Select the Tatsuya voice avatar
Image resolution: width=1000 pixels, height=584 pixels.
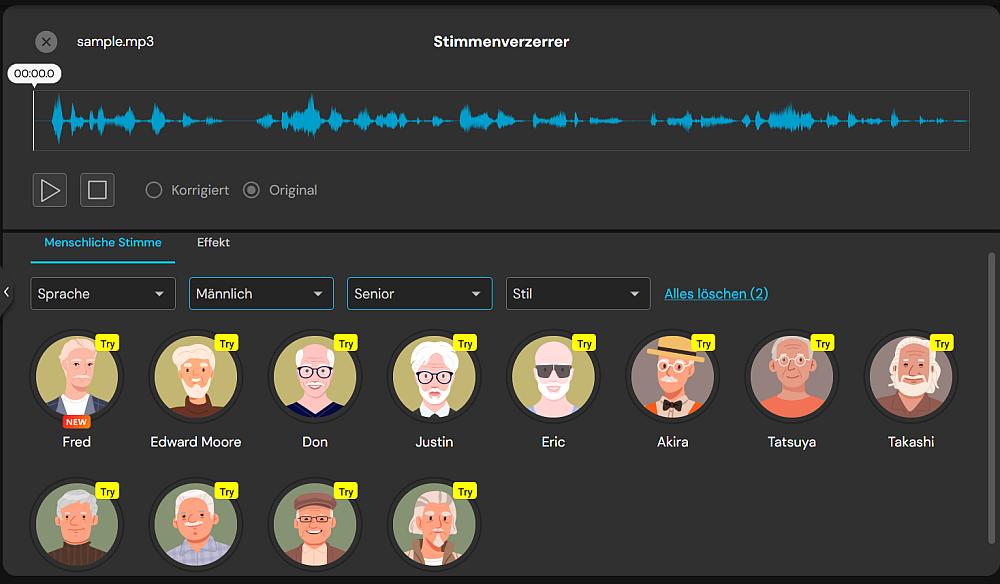point(792,376)
